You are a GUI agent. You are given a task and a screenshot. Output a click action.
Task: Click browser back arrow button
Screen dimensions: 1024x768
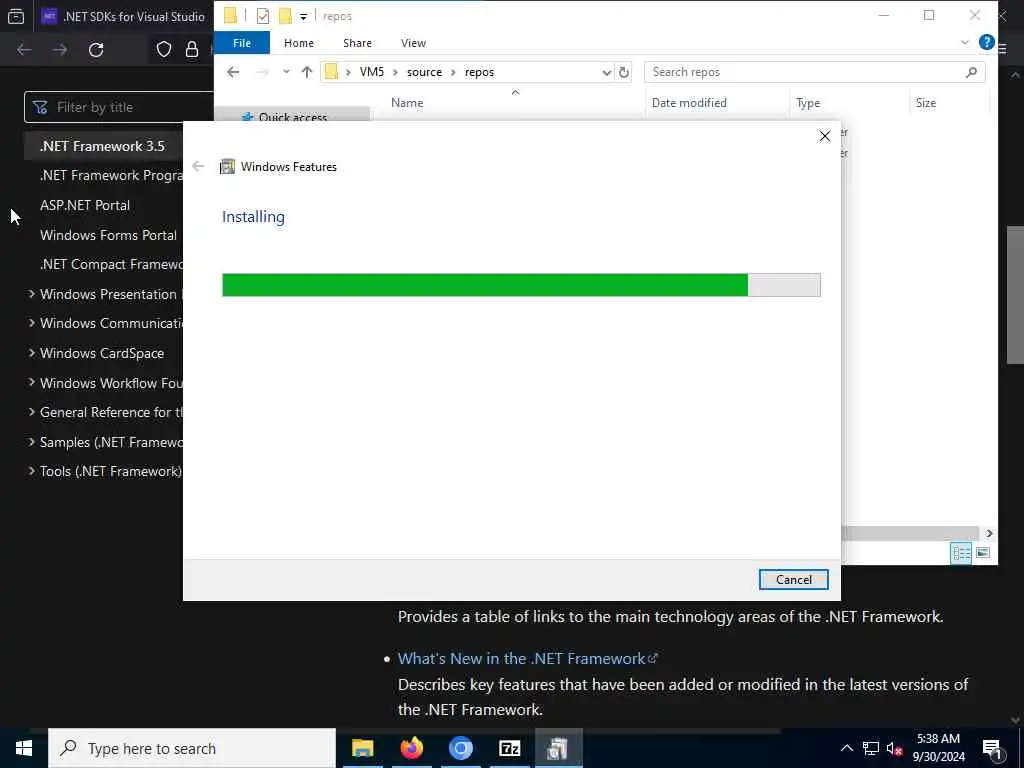(24, 50)
